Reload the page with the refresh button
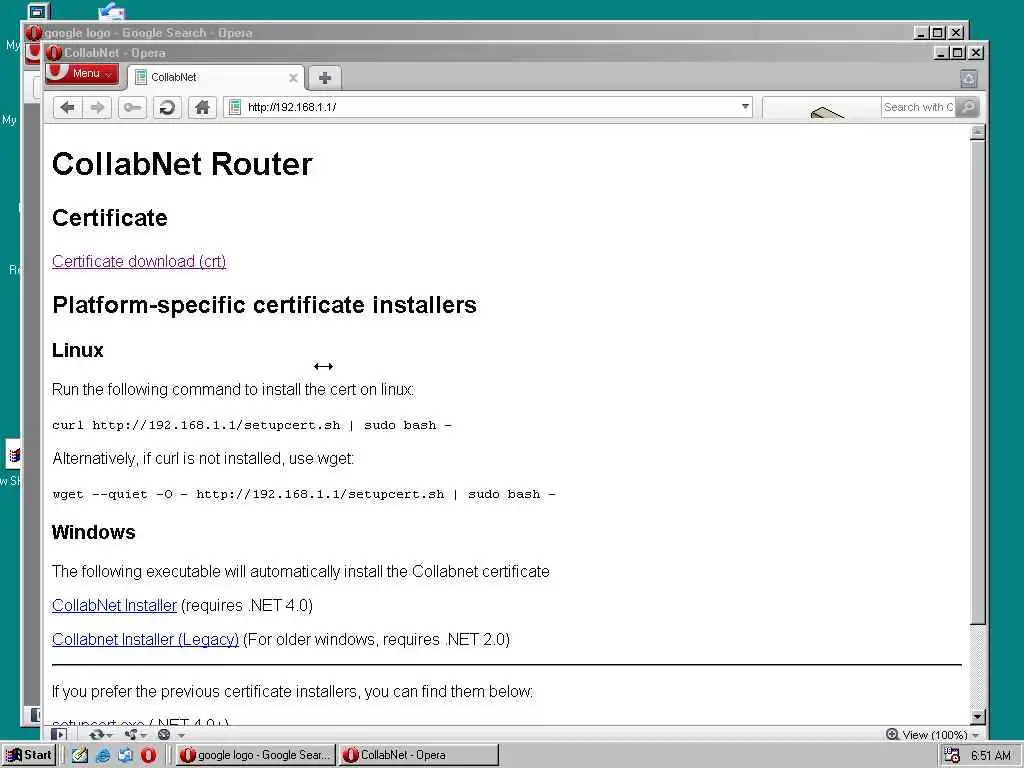Viewport: 1024px width, 768px height. tap(167, 107)
